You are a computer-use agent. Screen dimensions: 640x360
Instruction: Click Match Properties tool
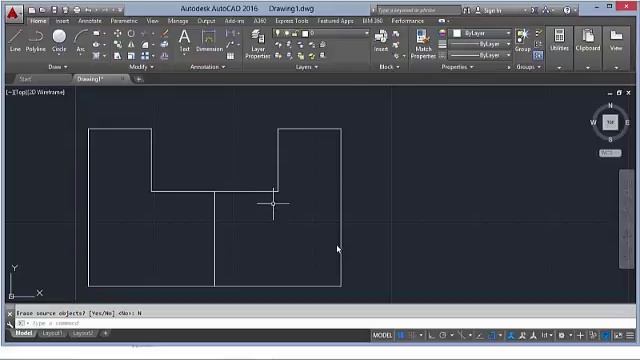coord(423,44)
